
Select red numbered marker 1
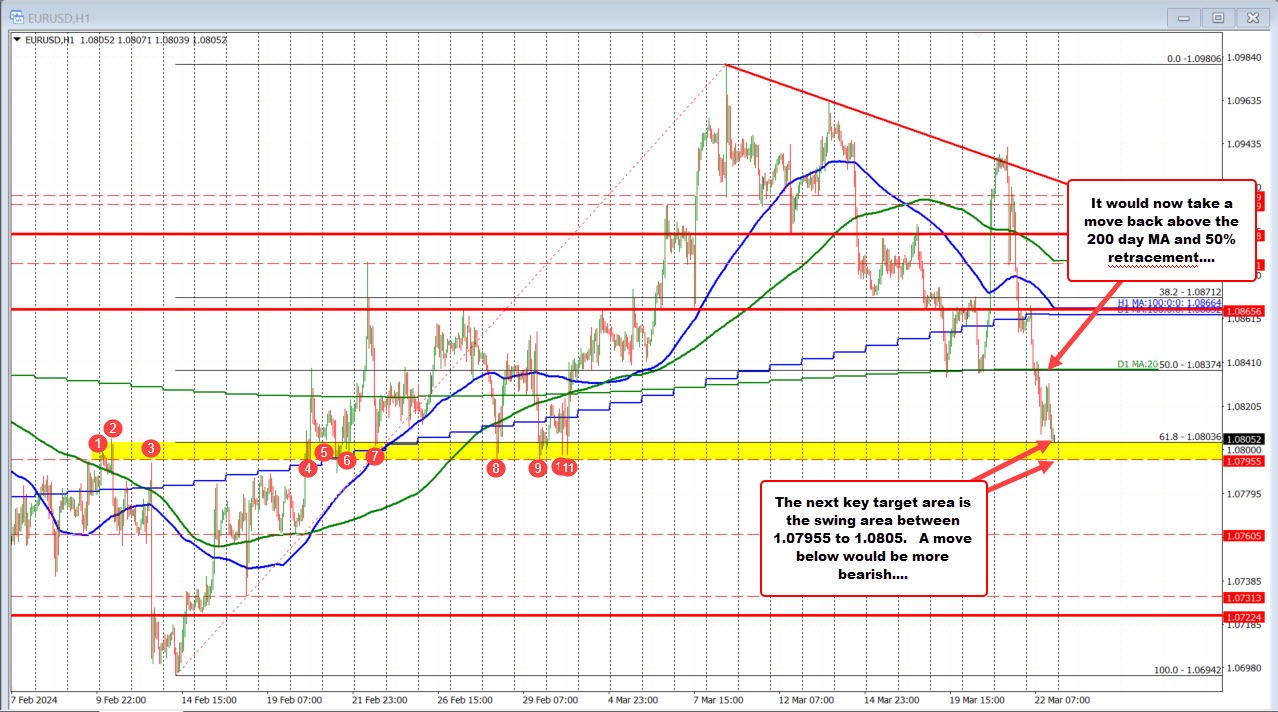pyautogui.click(x=97, y=444)
